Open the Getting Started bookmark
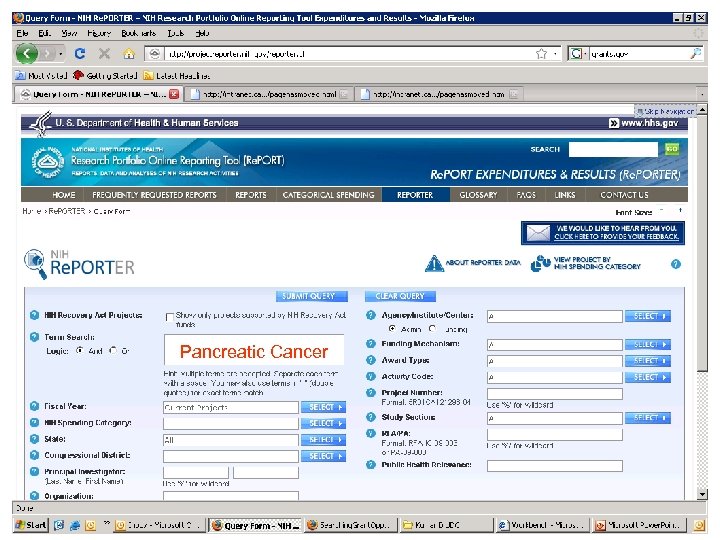Screen dimensions: 720x540 pos(106,75)
